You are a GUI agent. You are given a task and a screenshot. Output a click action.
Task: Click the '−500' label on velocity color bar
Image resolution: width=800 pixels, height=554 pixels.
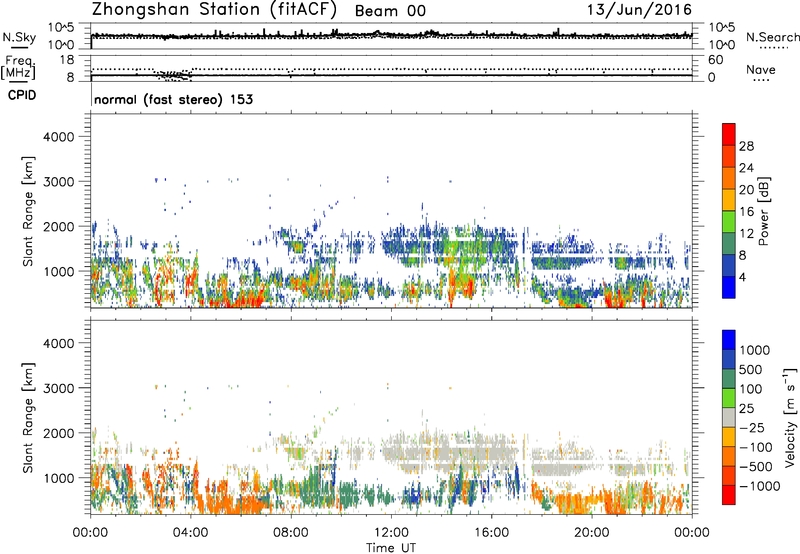point(756,467)
